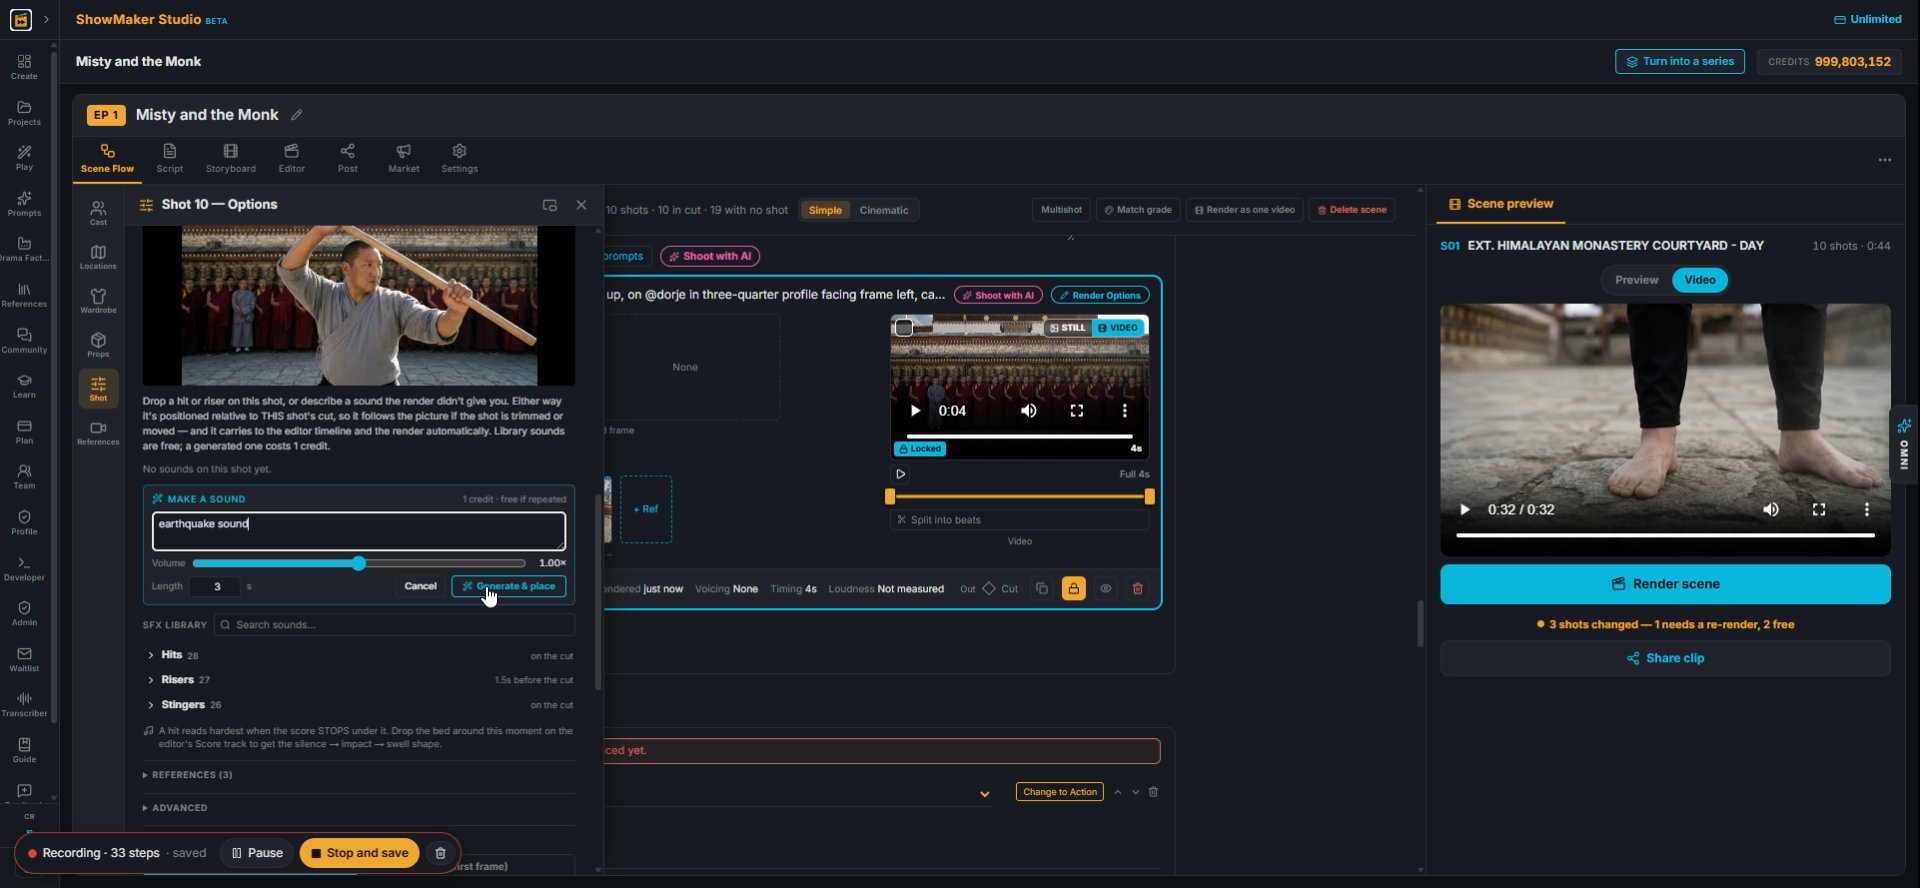
Task: Switch shot view mode to Cinematic
Action: coord(884,210)
